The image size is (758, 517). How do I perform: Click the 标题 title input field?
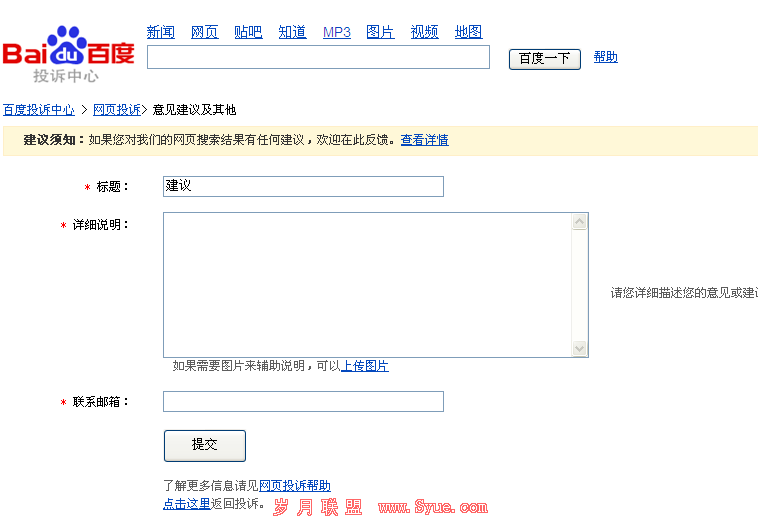(303, 187)
